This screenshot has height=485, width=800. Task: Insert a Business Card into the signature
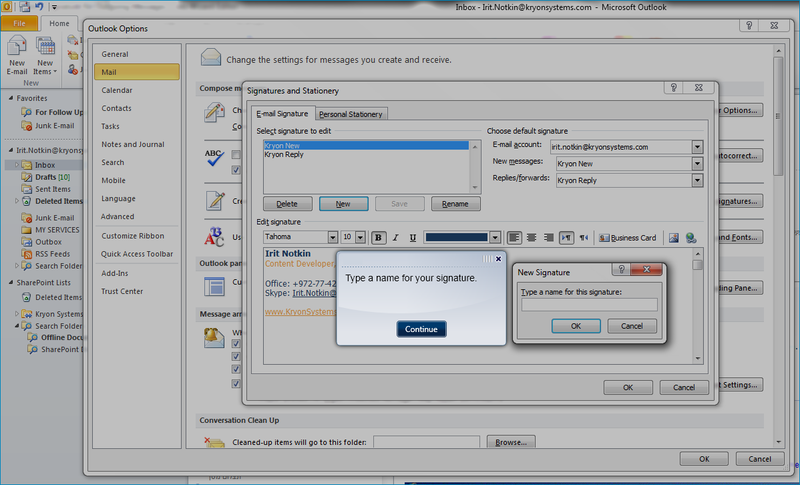[628, 238]
